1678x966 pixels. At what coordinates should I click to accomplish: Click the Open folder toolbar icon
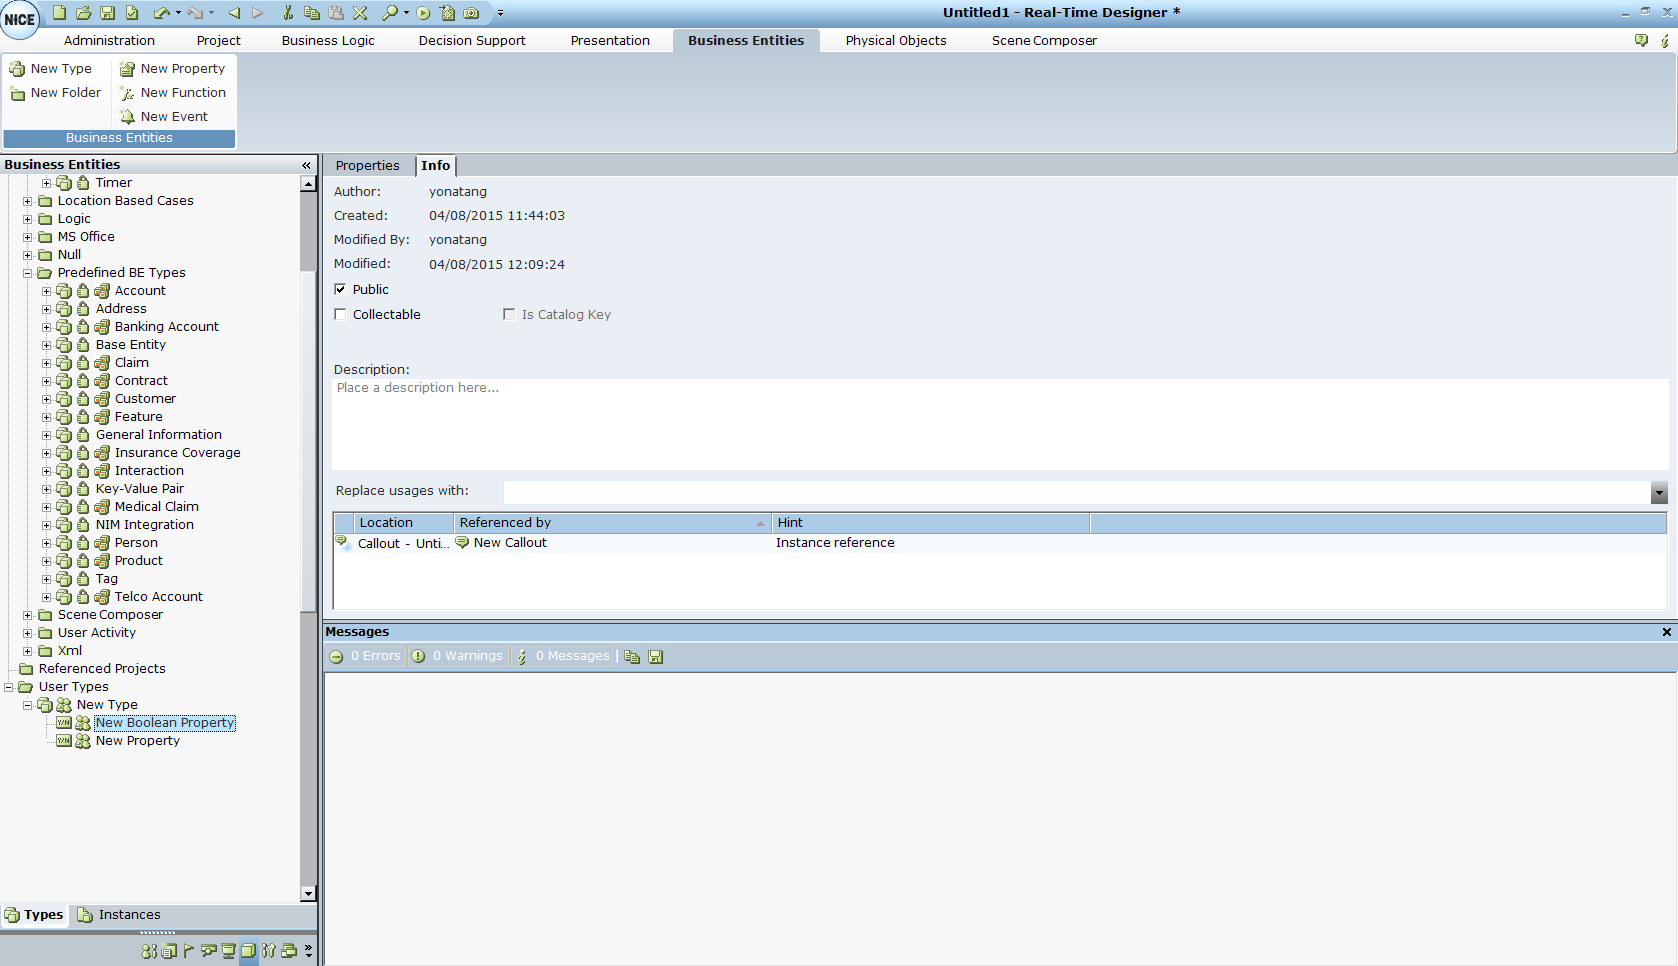pos(83,13)
